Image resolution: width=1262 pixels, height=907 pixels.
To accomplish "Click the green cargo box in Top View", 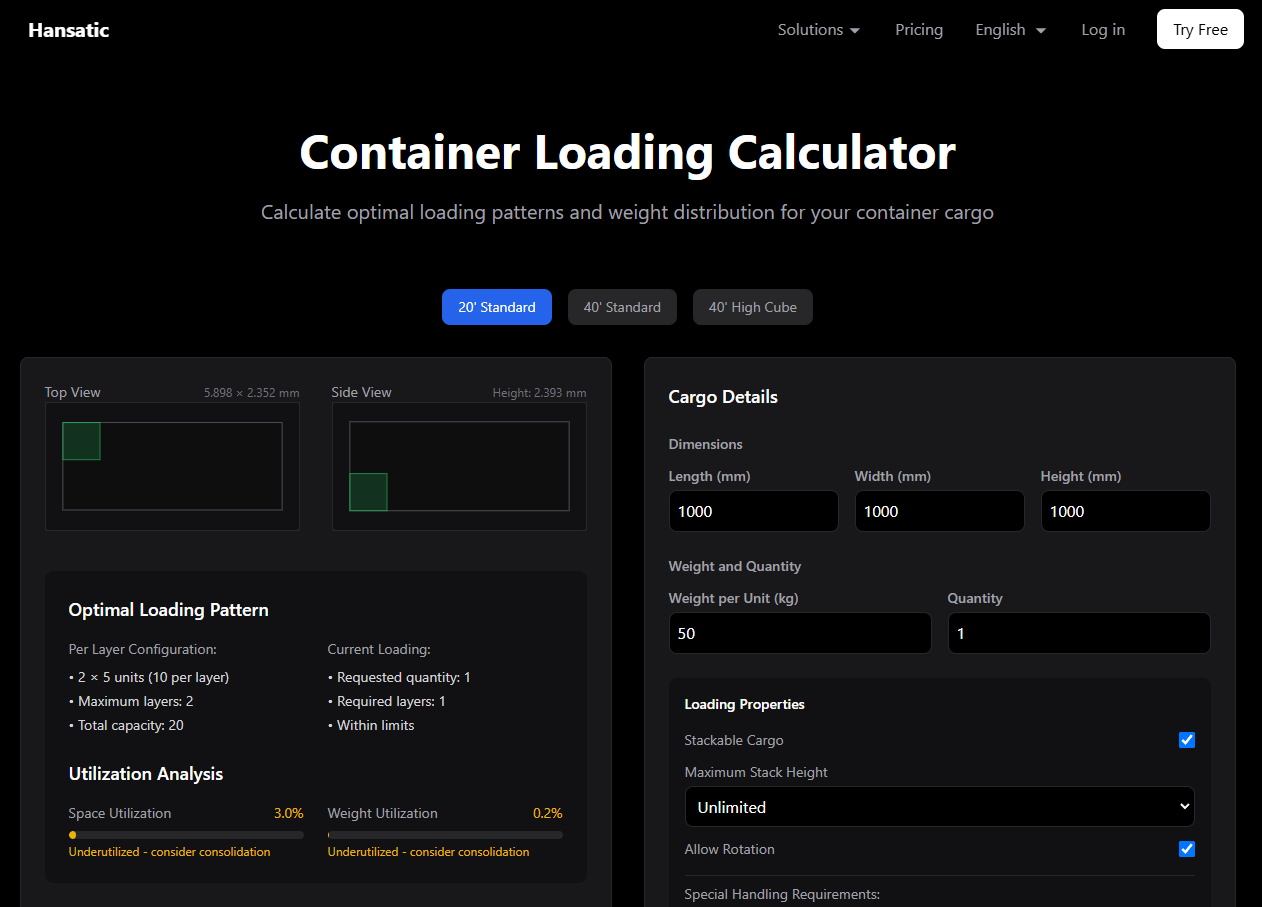I will point(80,441).
